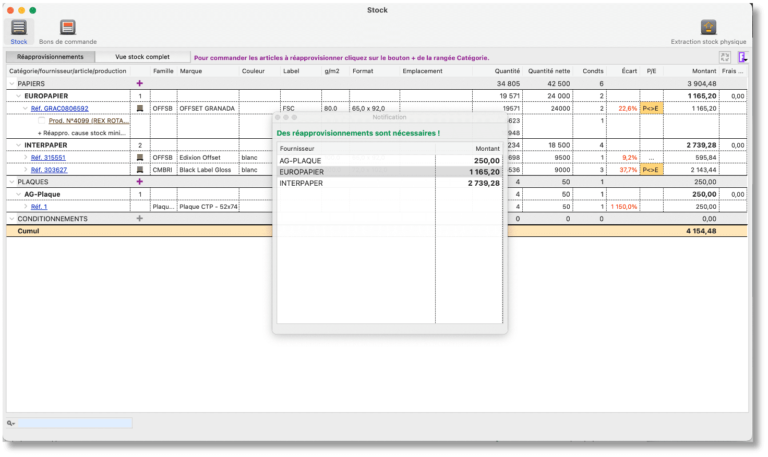Tick the Prod. N°4099 checkbox

coord(42,120)
